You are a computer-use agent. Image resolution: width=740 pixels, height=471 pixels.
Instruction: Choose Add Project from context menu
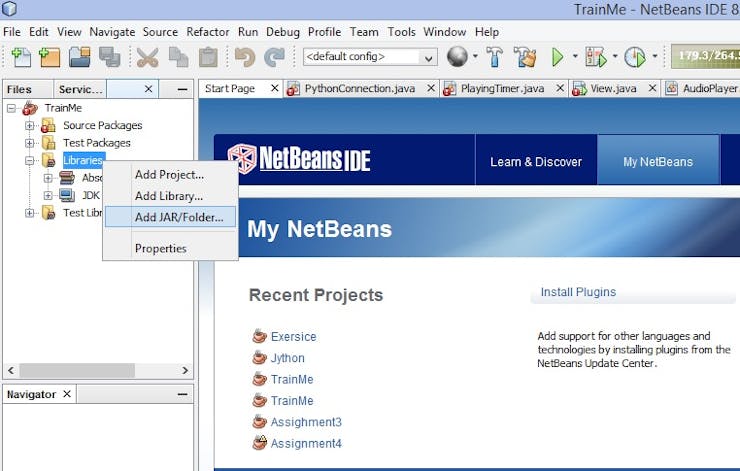click(170, 175)
